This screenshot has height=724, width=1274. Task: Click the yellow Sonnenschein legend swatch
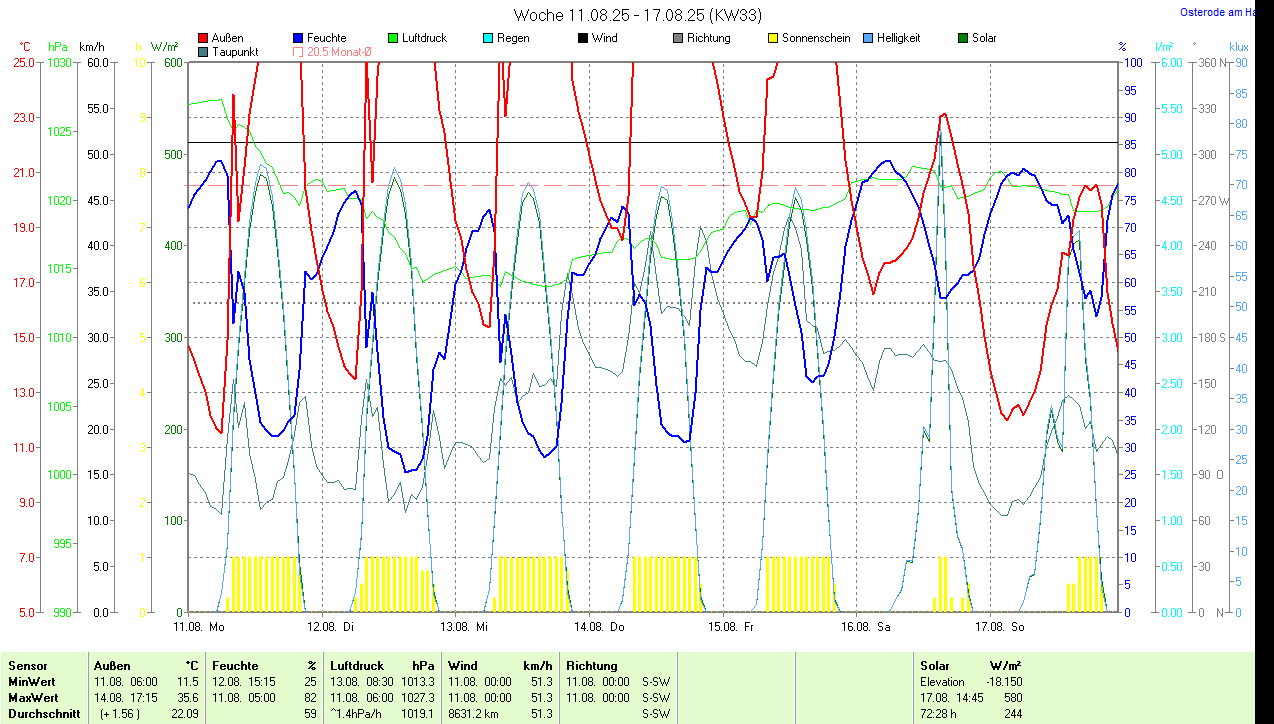coord(773,38)
